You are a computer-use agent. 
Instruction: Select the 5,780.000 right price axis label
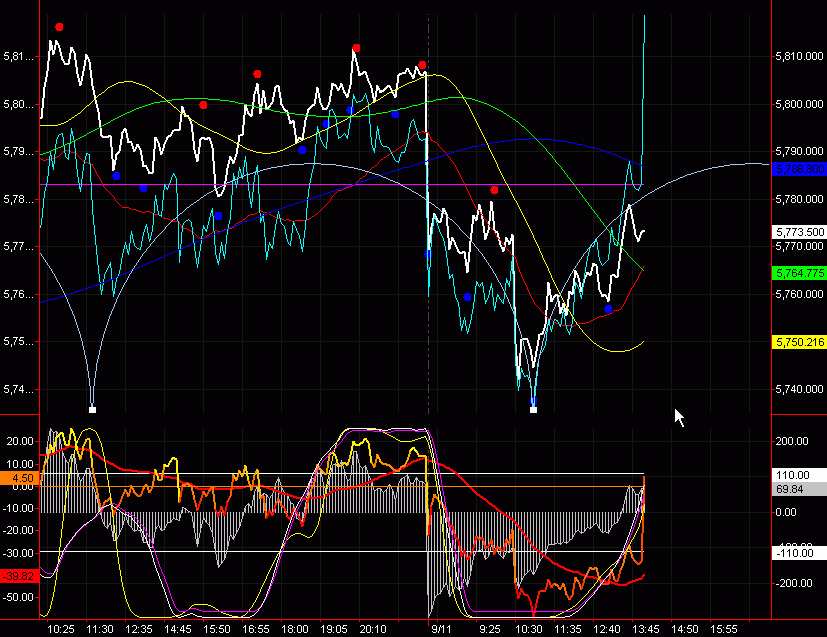[799, 199]
